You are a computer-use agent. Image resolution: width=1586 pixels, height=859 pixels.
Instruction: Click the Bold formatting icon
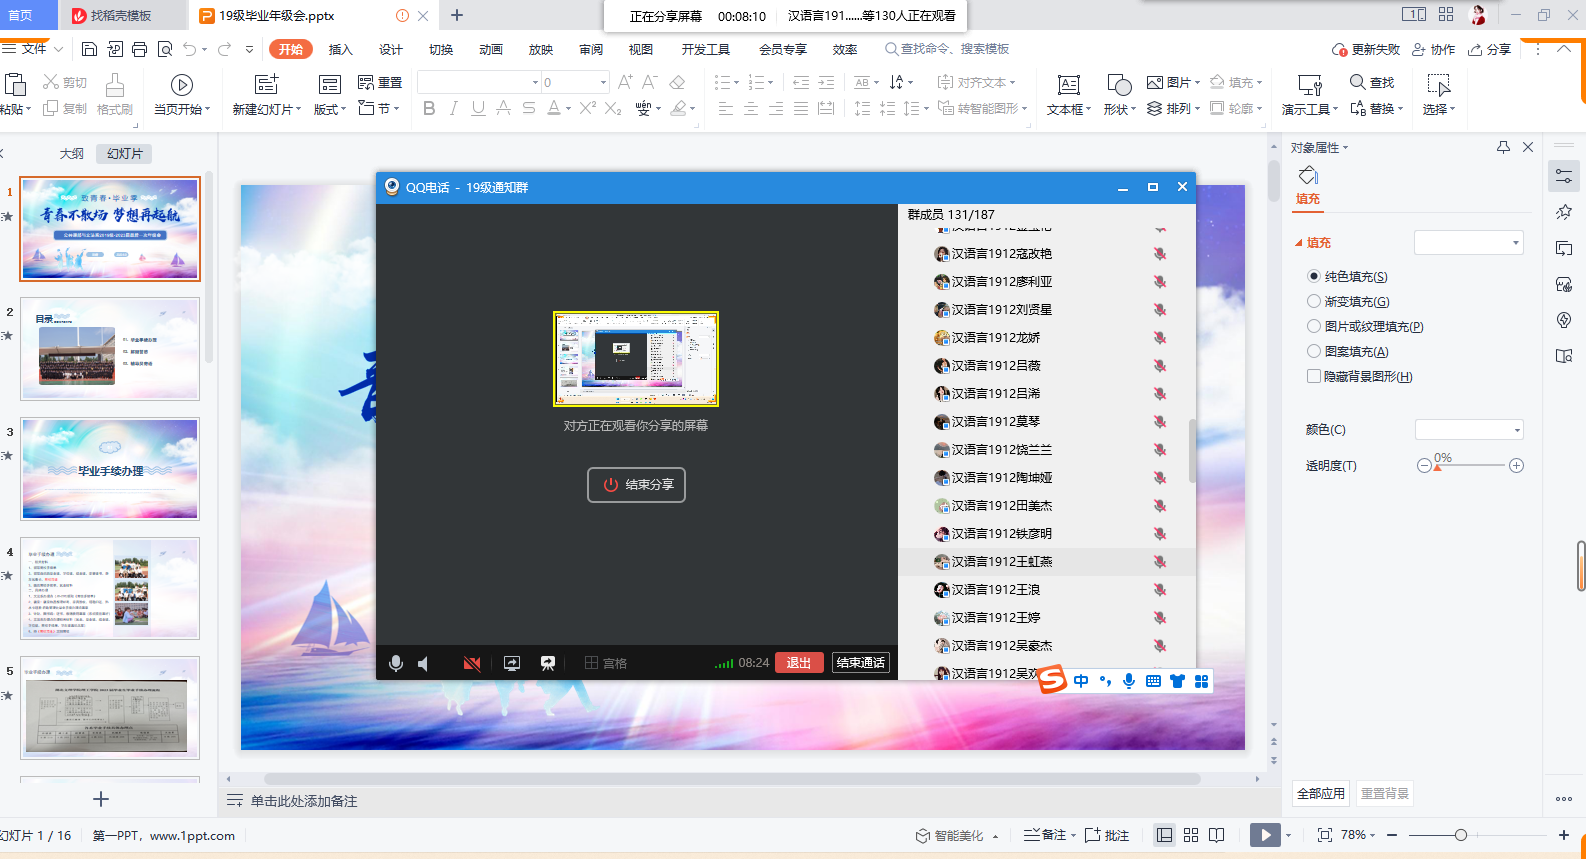[429, 108]
